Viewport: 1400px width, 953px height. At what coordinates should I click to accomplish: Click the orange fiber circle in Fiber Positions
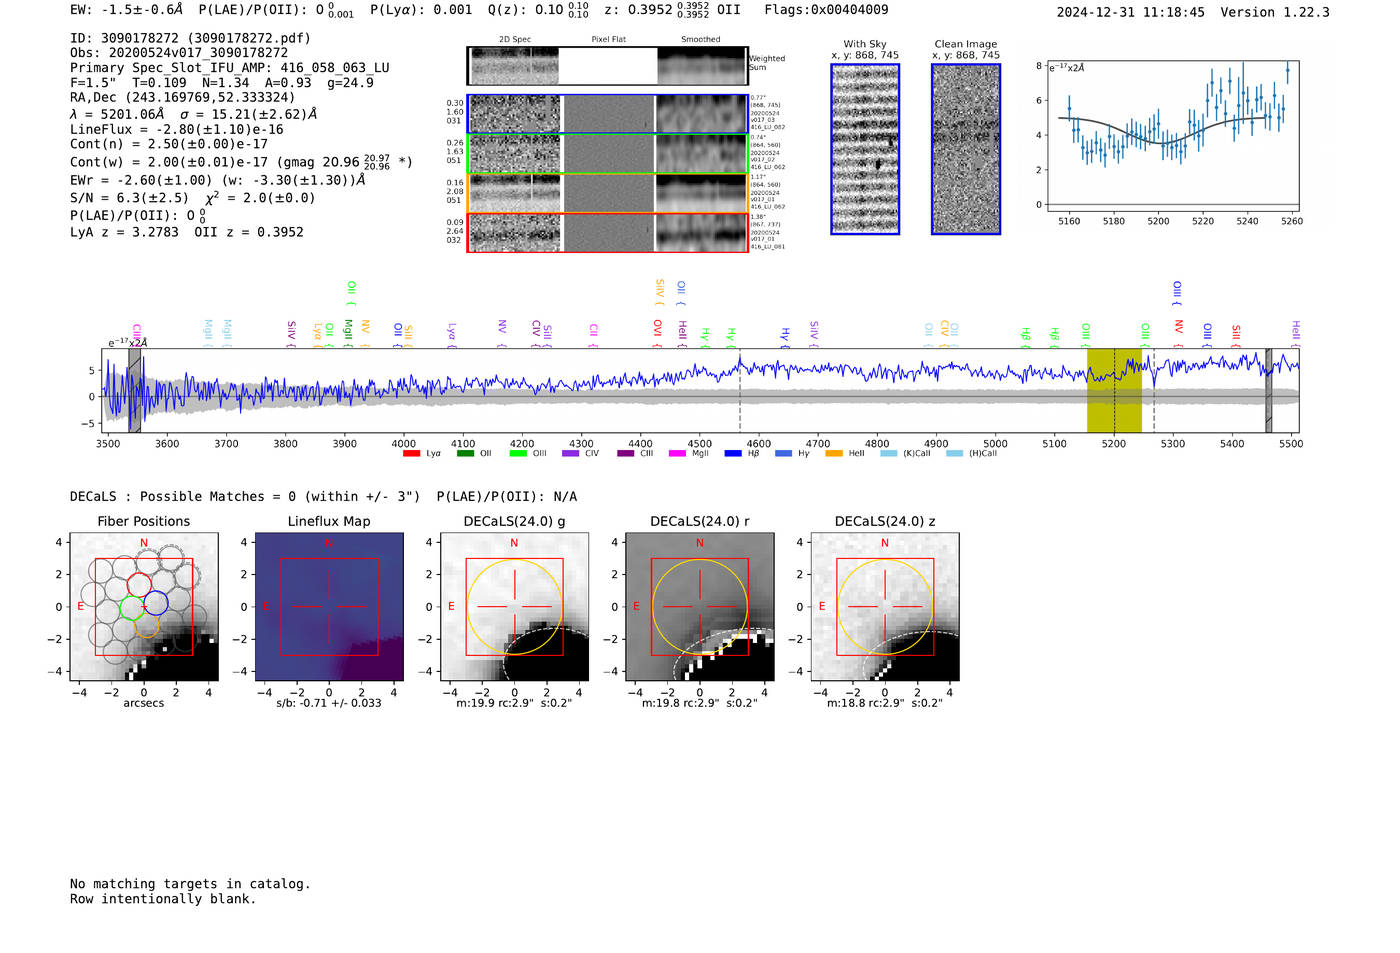pos(146,625)
